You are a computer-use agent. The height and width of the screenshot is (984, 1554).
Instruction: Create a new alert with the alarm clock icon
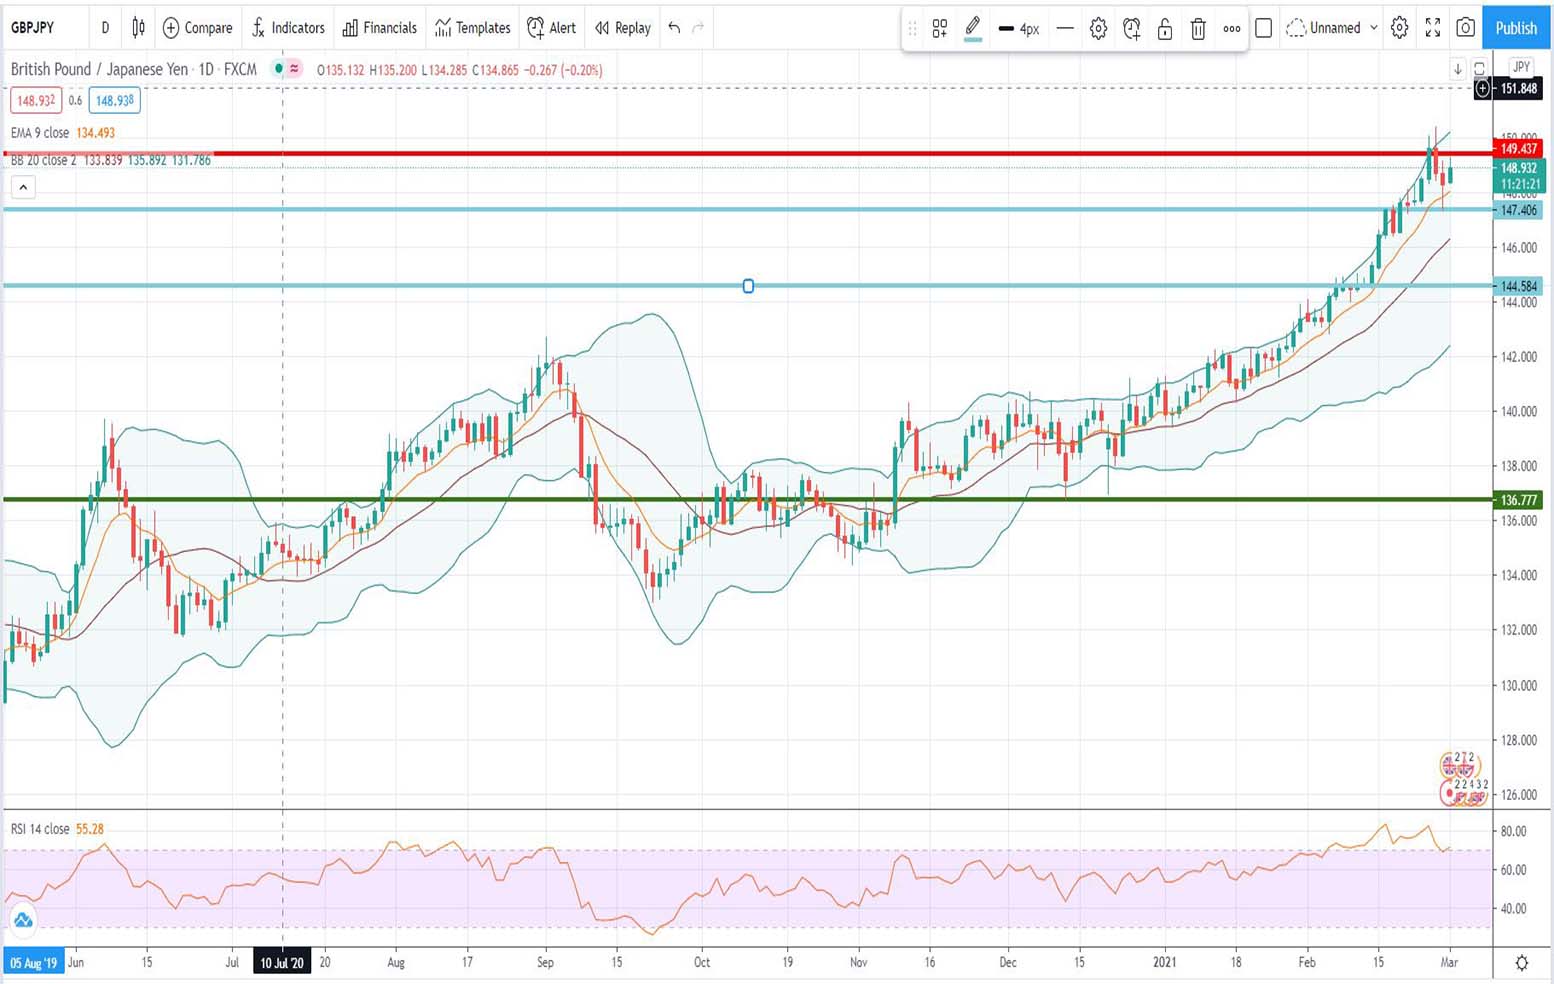pyautogui.click(x=1131, y=28)
